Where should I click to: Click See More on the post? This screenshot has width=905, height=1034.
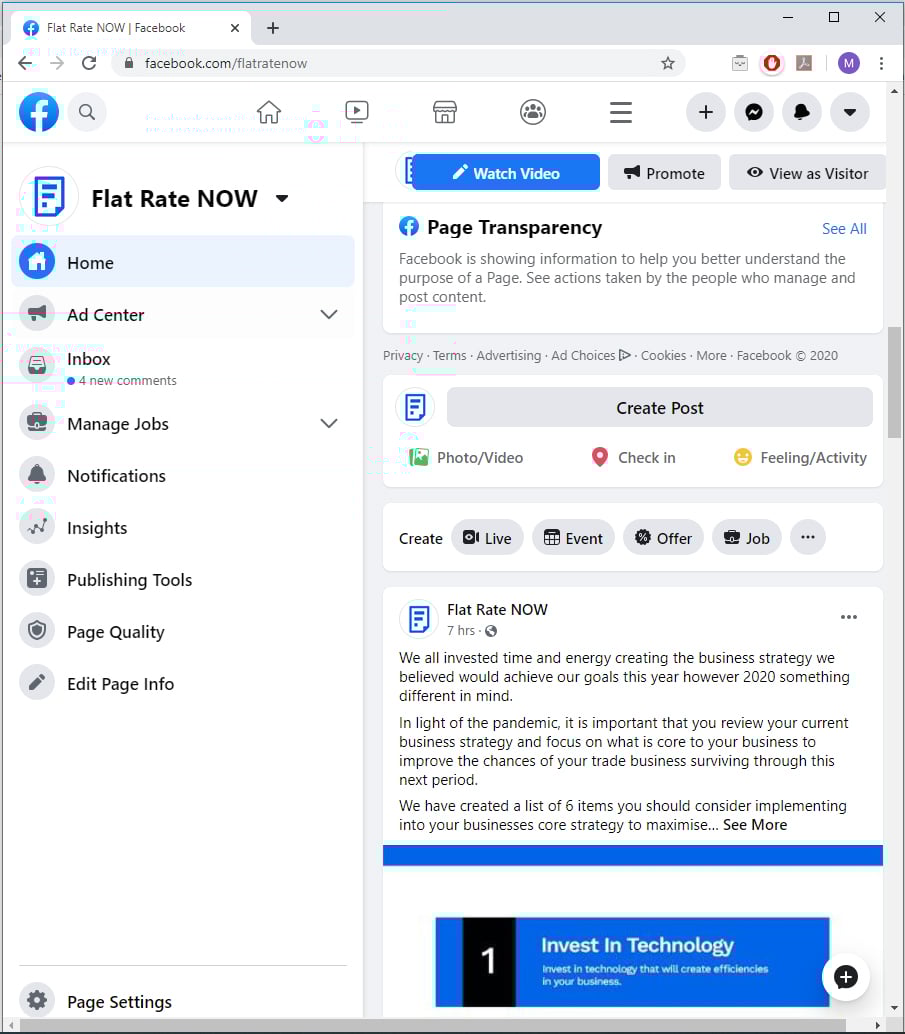tap(755, 825)
